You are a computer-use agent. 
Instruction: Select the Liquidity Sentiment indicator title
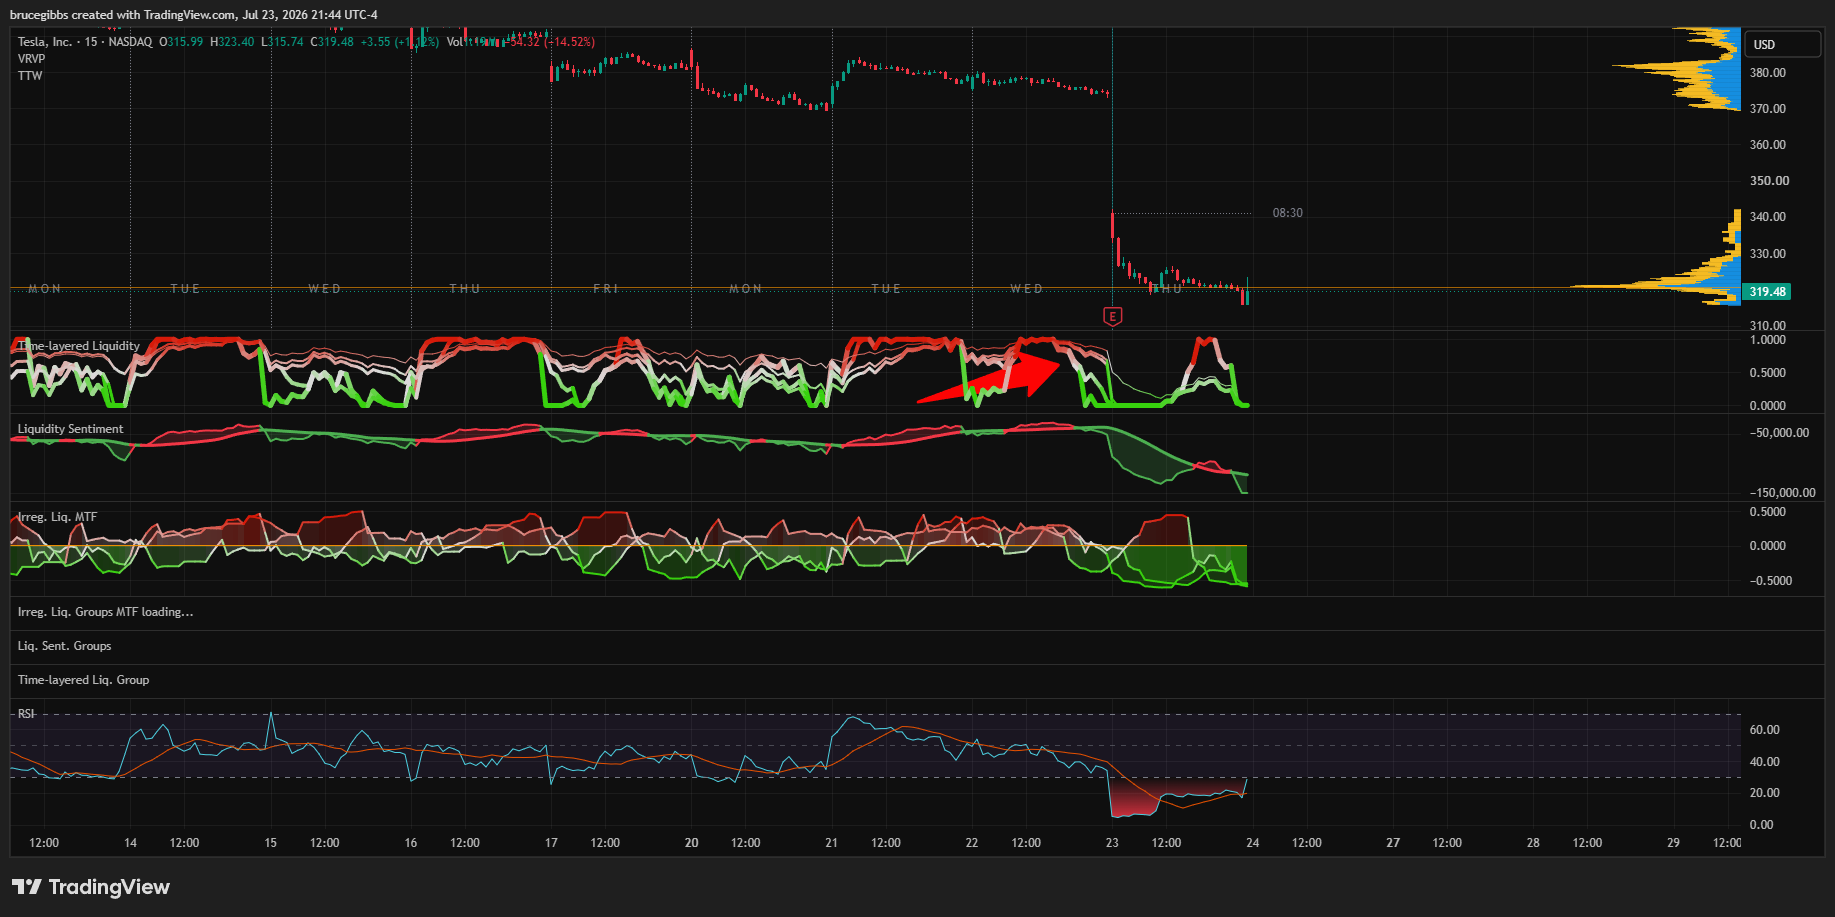[71, 429]
